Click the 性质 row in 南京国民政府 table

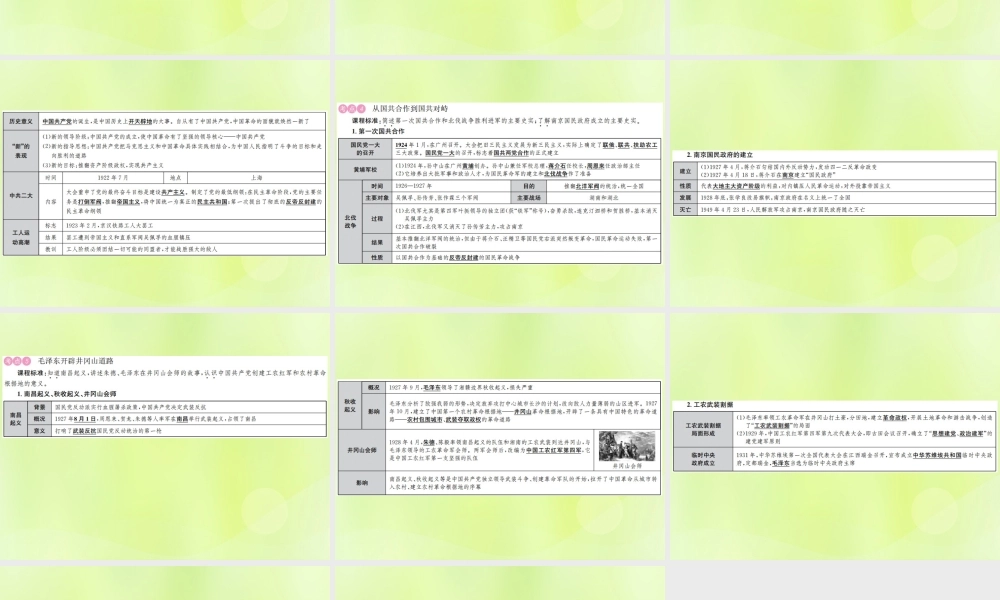(835, 186)
